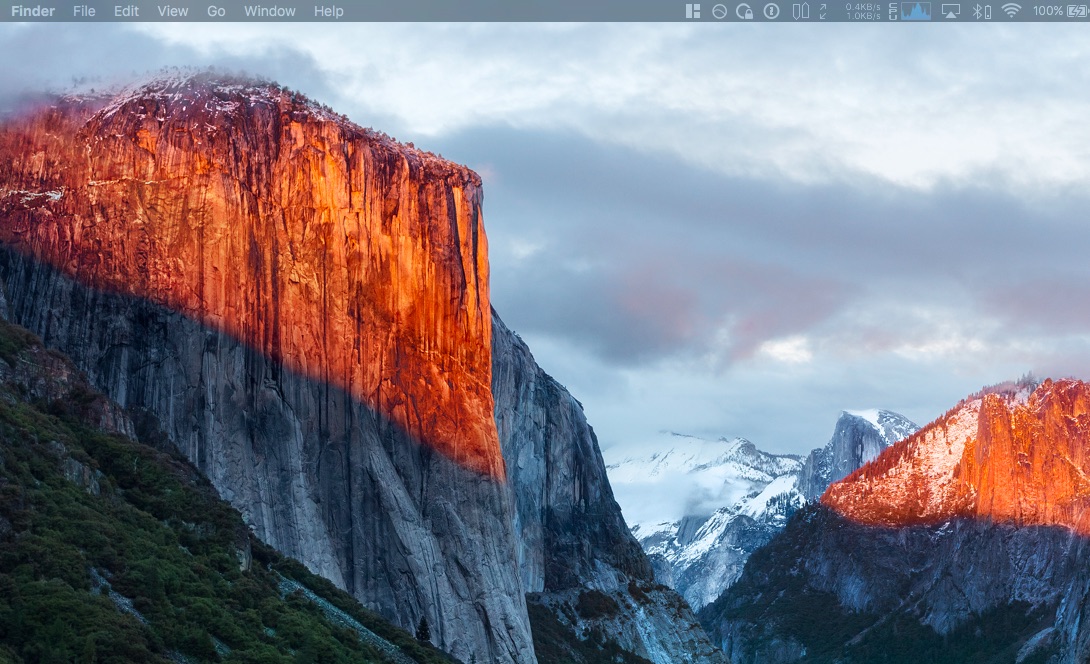
Task: Open the Help menu
Action: (x=329, y=11)
